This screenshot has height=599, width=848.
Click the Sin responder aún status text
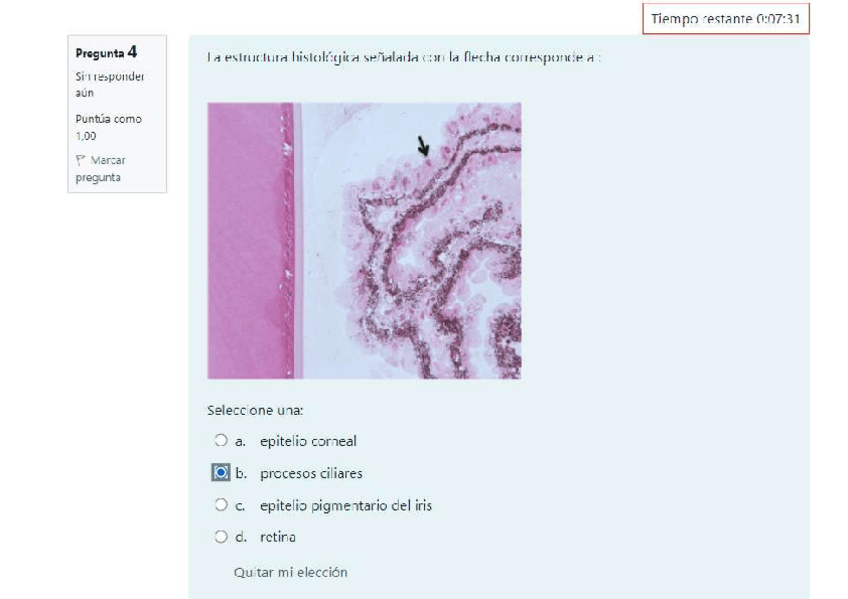[x=110, y=84]
